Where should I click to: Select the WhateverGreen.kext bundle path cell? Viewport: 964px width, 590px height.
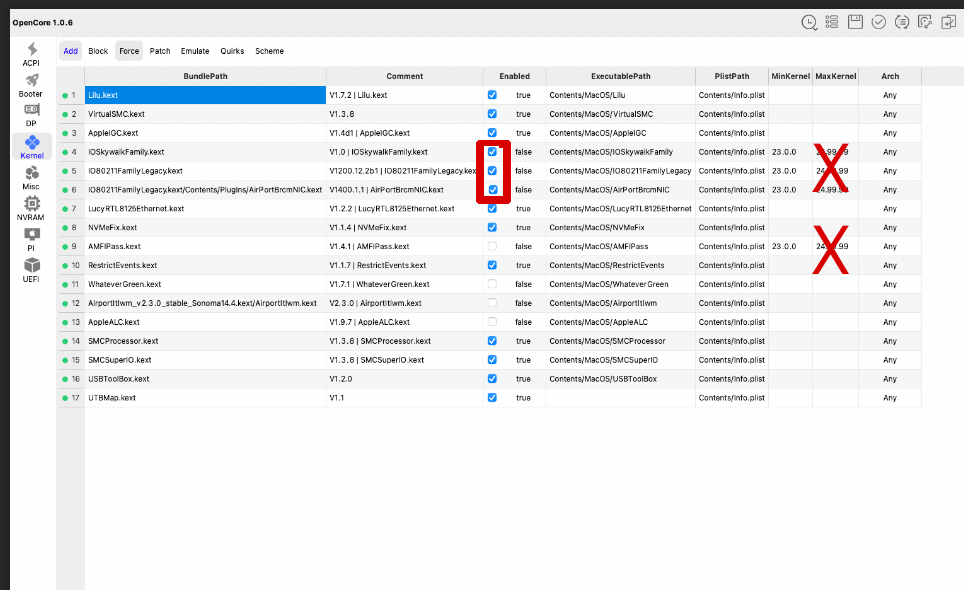[205, 284]
